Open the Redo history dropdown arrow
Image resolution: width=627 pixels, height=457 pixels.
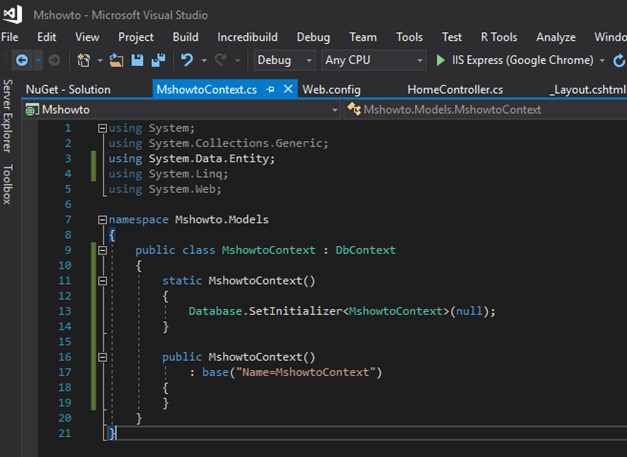pyautogui.click(x=238, y=60)
